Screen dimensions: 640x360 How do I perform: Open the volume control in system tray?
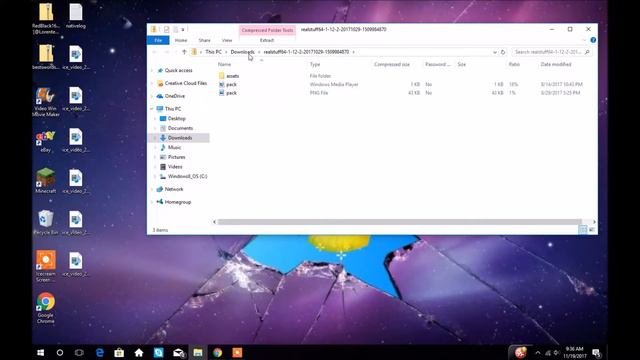point(557,353)
